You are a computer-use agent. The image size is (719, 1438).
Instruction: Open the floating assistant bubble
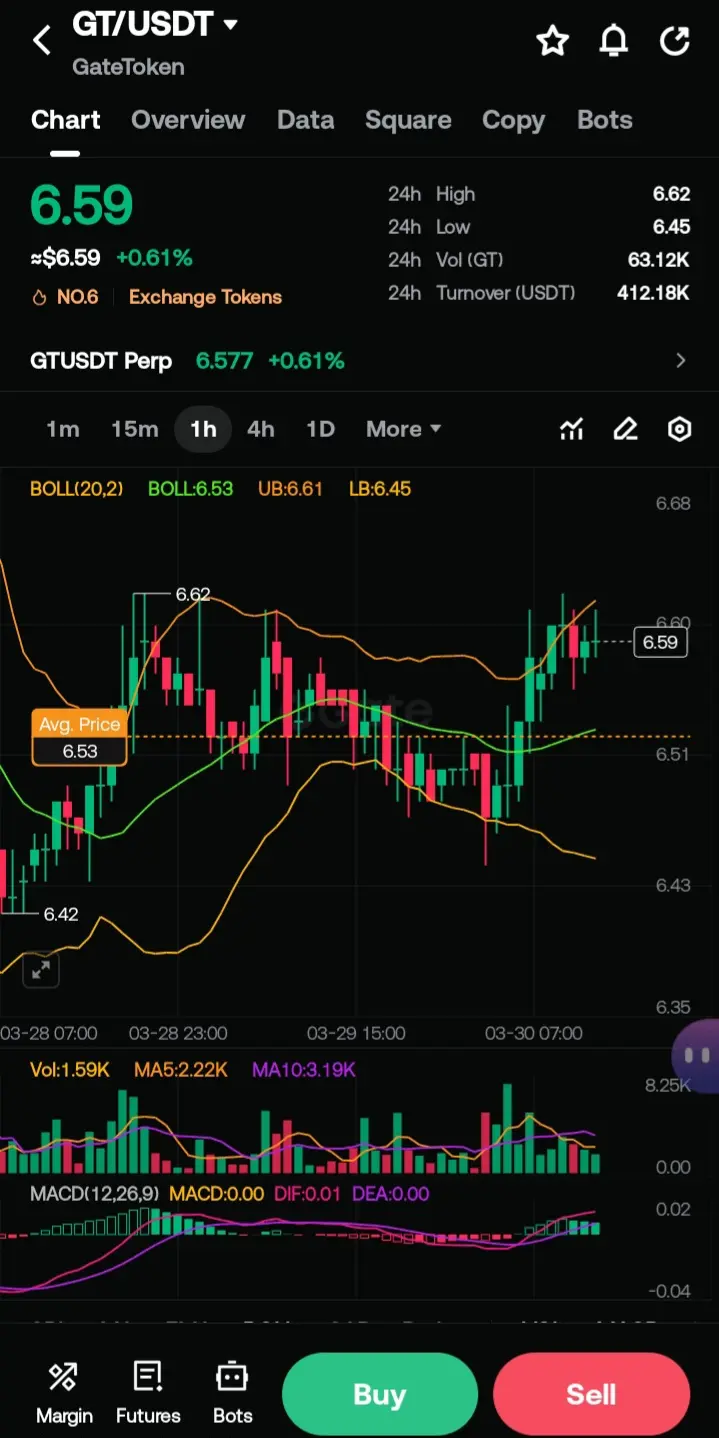pyautogui.click(x=697, y=1055)
